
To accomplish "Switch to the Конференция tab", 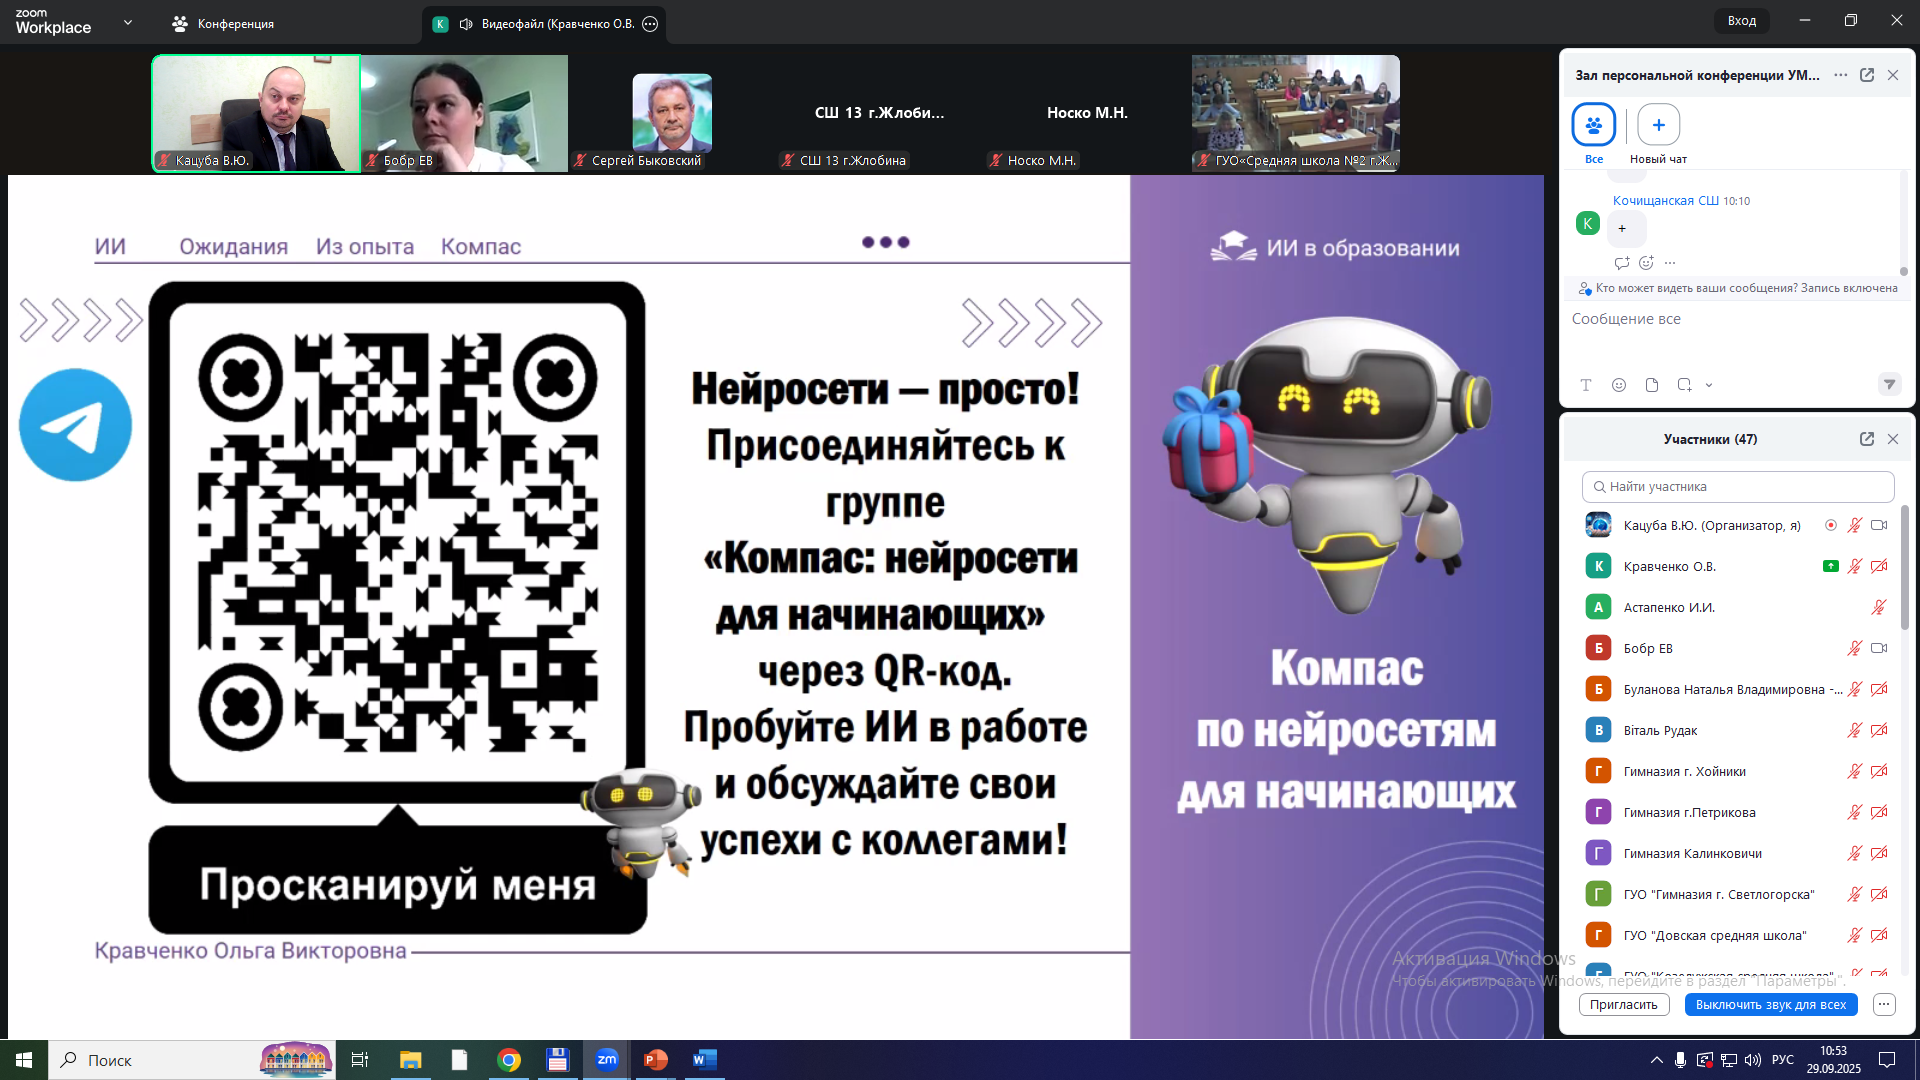I will coord(223,24).
